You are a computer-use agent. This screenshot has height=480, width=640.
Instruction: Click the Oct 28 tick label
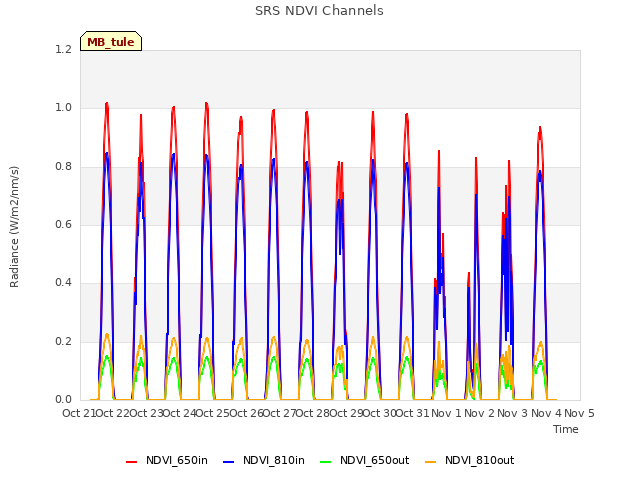(313, 413)
